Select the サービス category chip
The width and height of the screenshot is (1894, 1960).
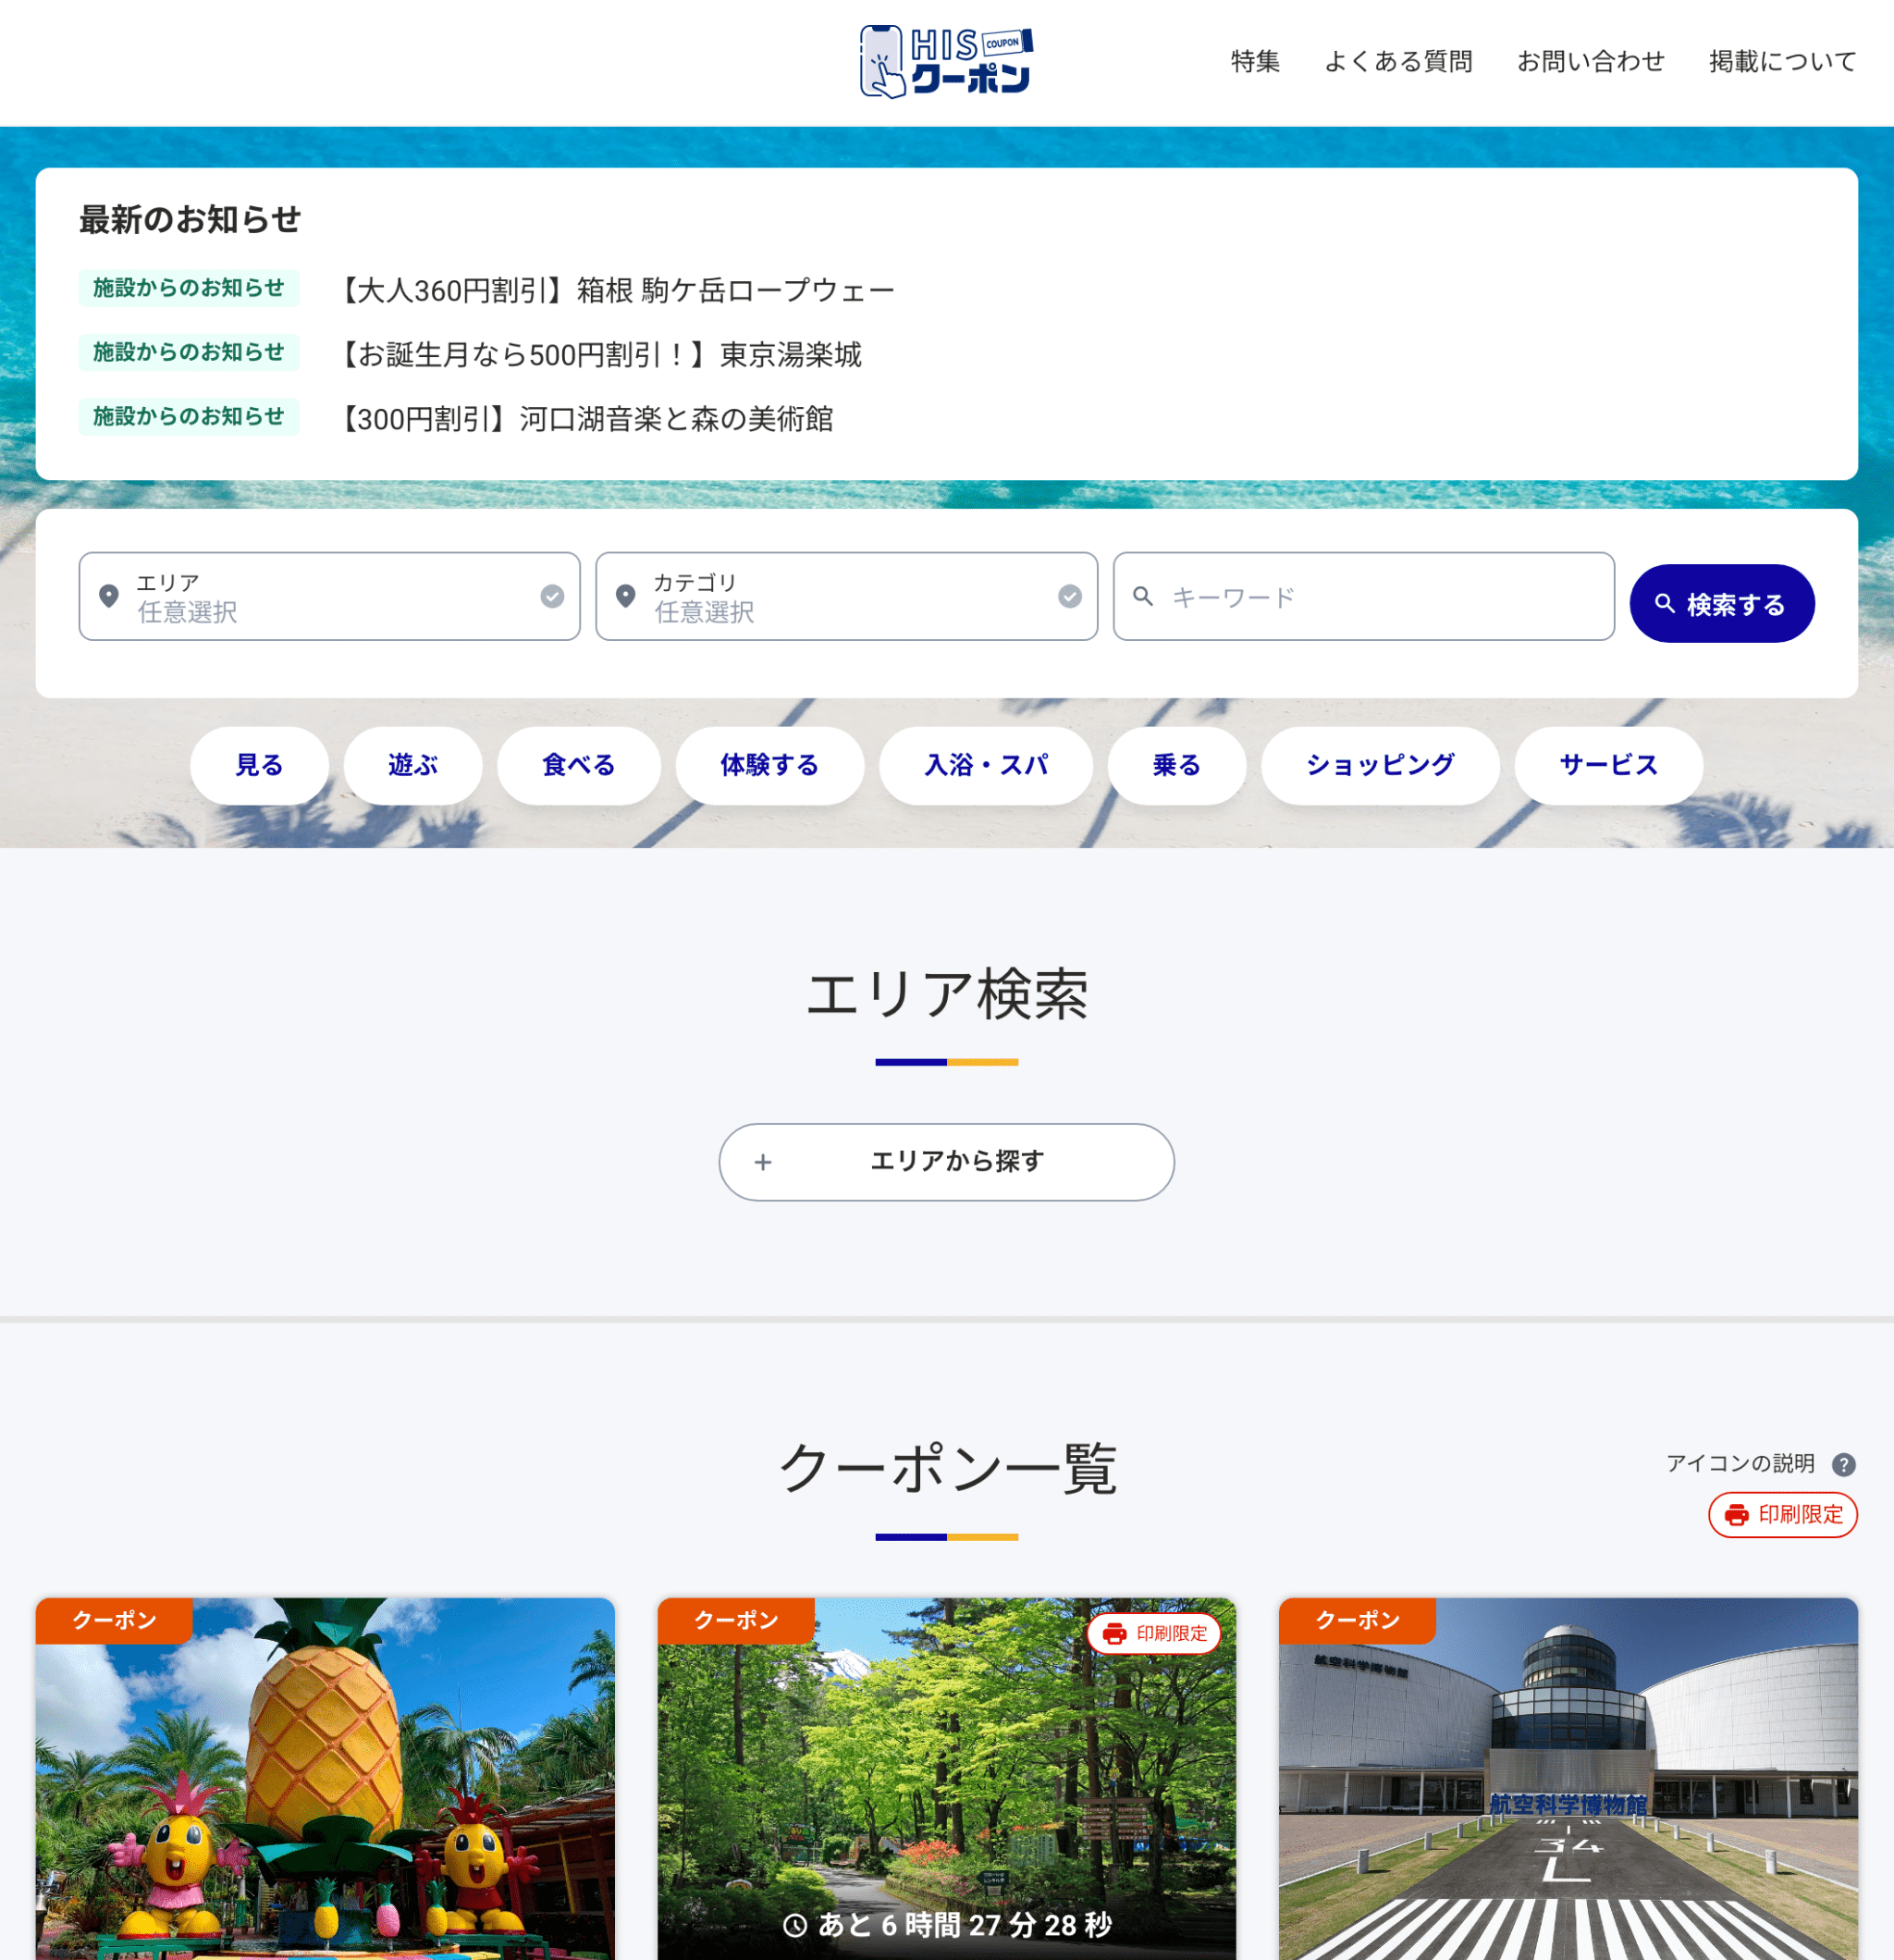[1608, 765]
